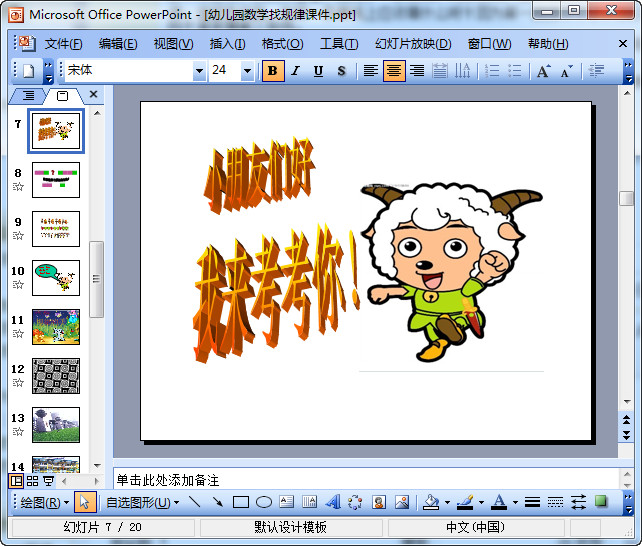Open the 编辑(E) menu
This screenshot has height=546, width=642.
click(x=118, y=44)
